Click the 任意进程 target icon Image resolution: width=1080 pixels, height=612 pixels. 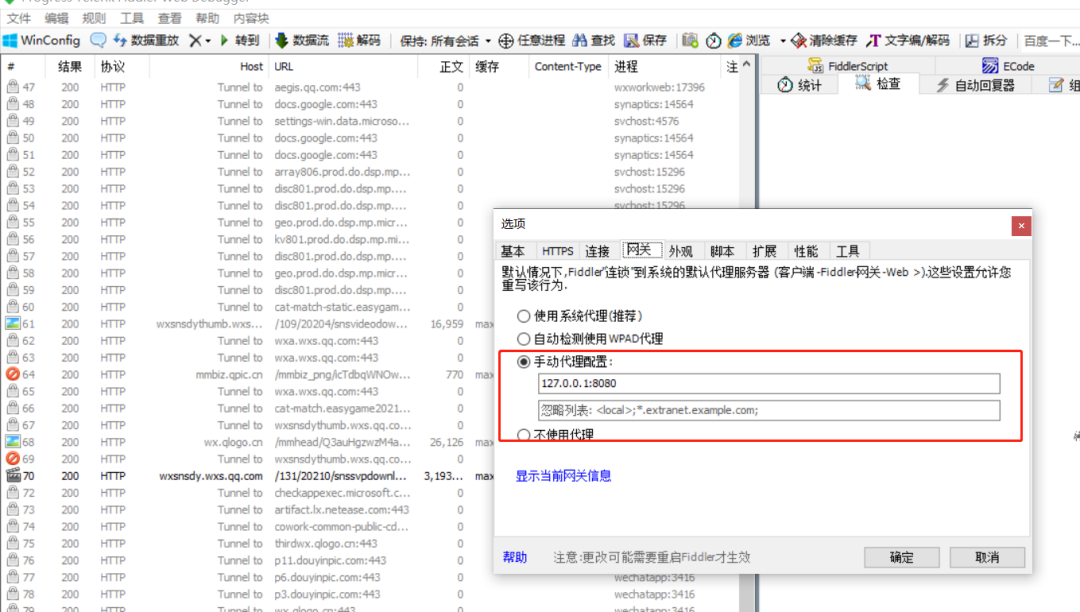[x=506, y=41]
